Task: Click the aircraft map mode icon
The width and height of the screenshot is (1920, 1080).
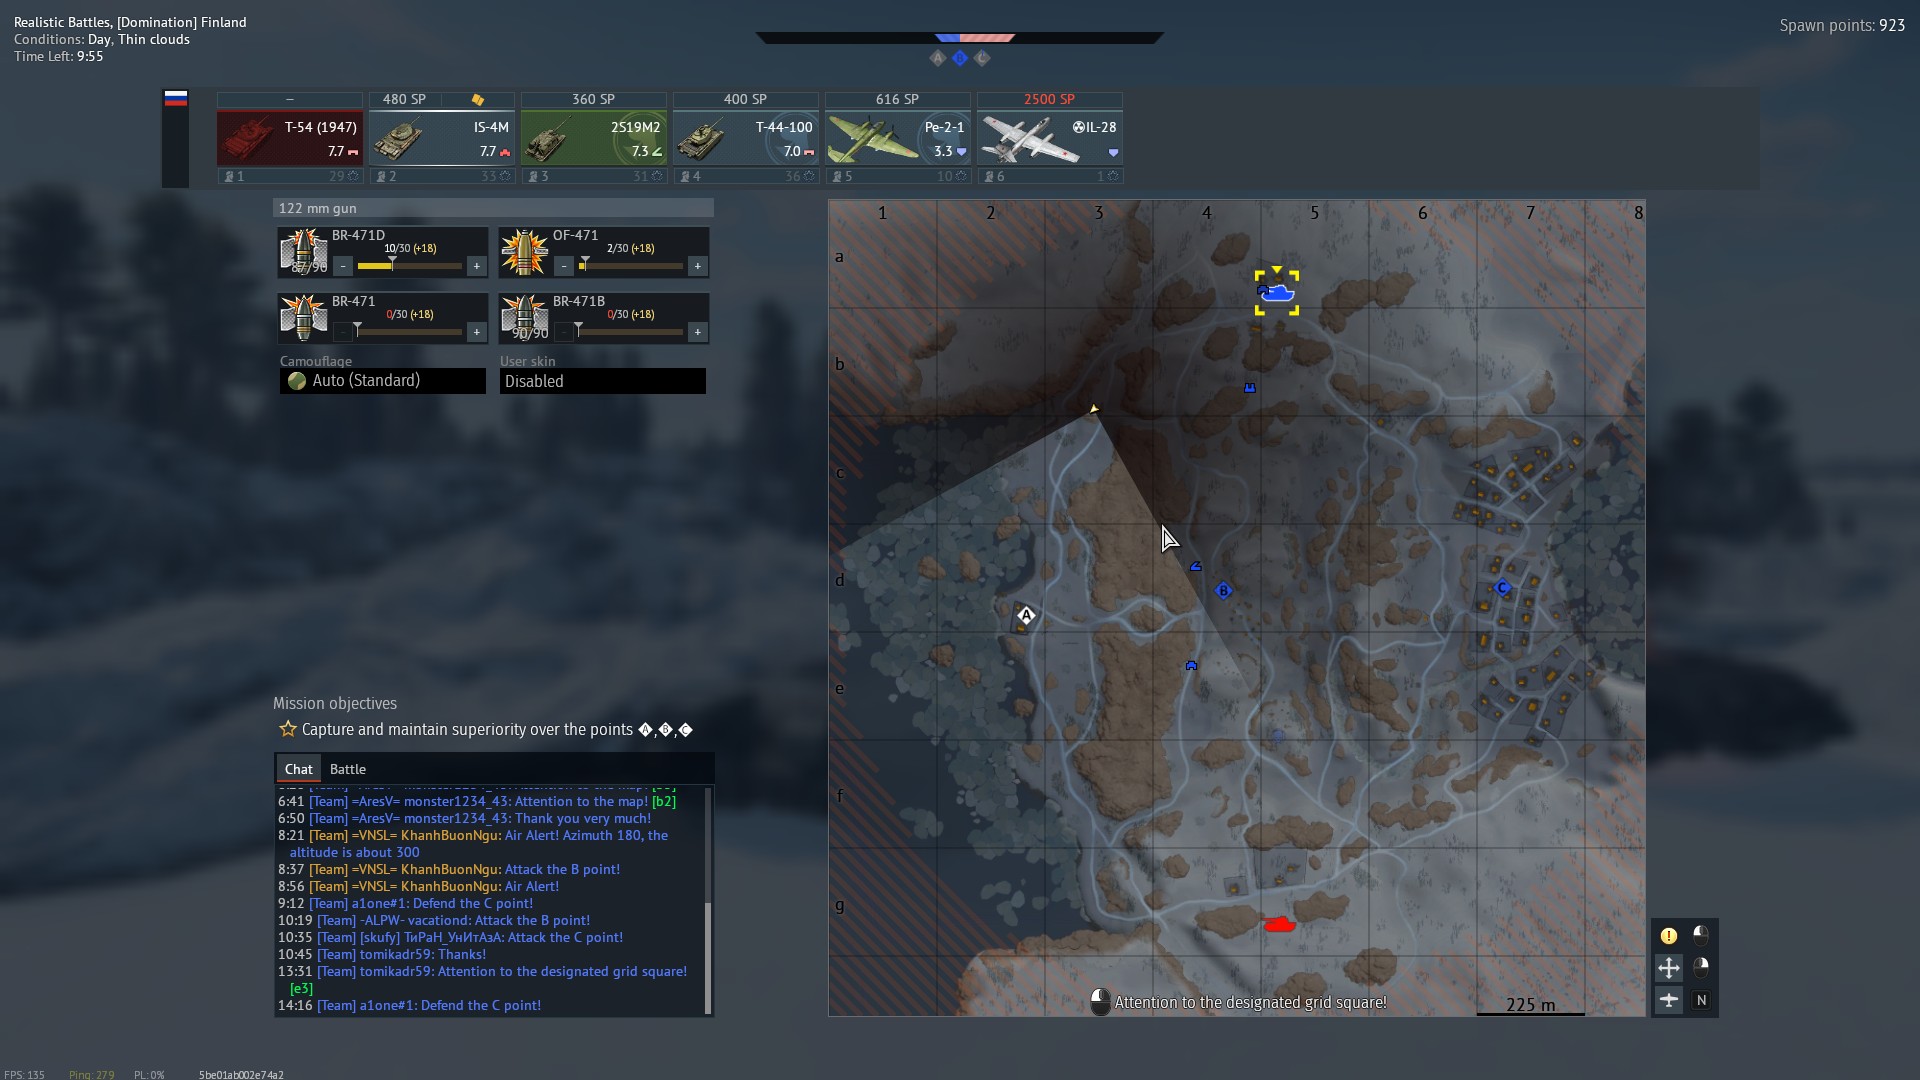Action: click(1668, 1000)
